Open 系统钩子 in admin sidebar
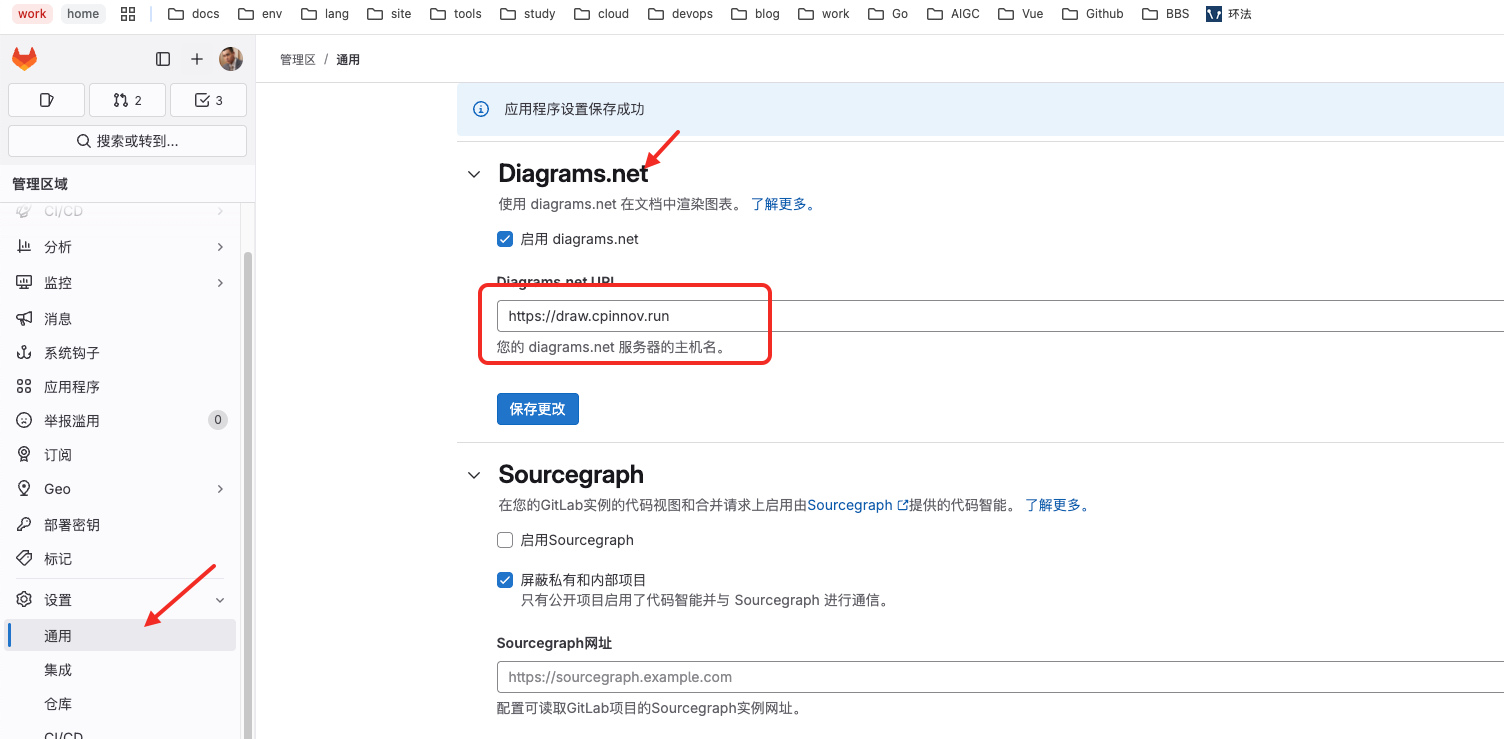The image size is (1504, 739). (121, 353)
